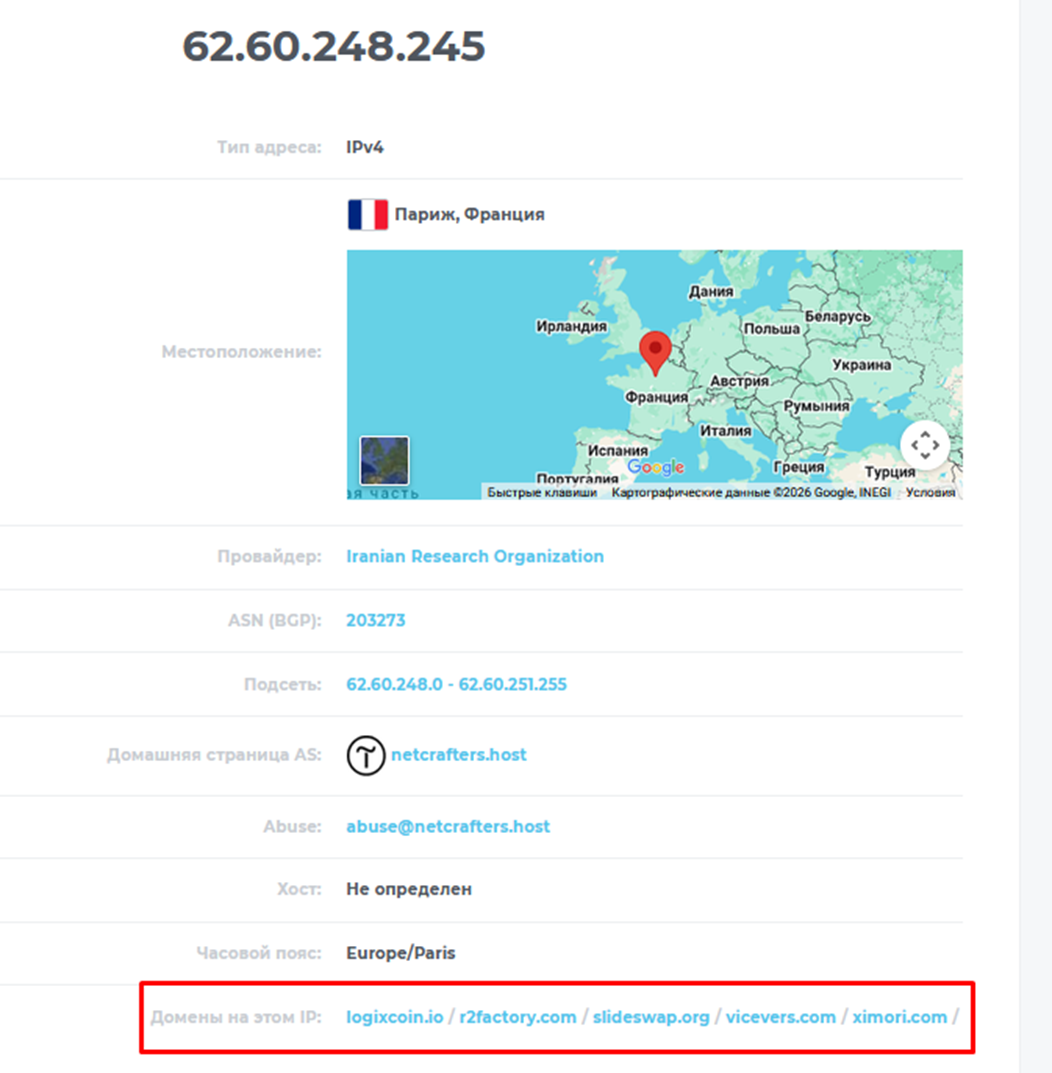The image size is (1052, 1073).
Task: Click the netcrafters.host site logo icon
Action: point(365,755)
